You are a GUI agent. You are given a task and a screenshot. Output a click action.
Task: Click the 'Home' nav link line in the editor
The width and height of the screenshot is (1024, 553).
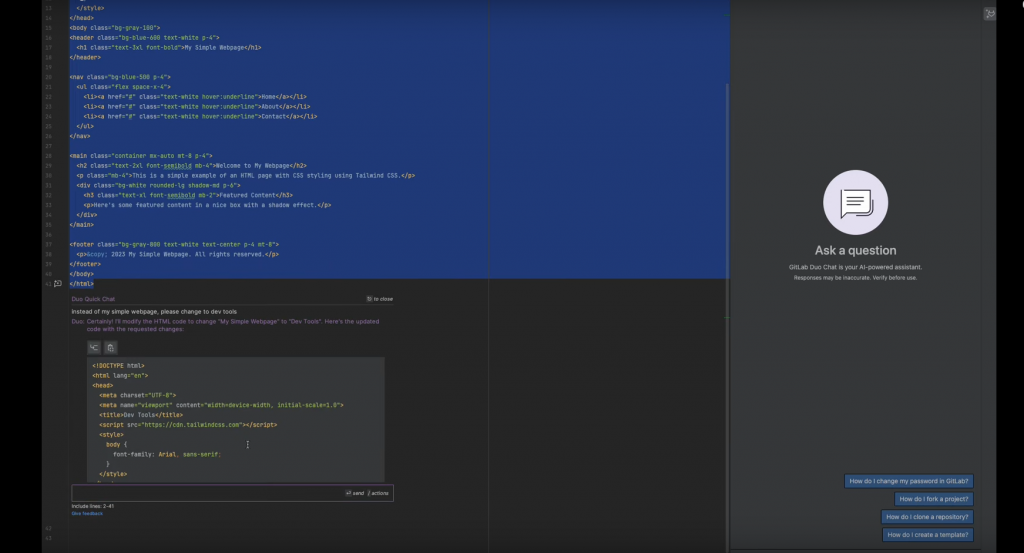(195, 97)
